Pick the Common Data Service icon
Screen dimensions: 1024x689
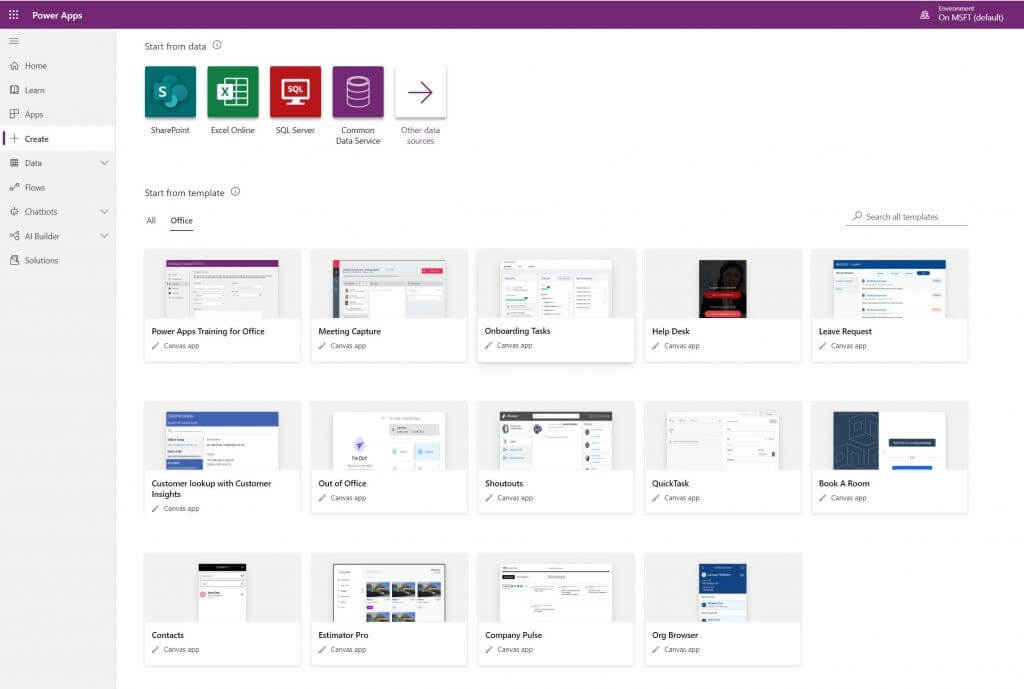358,92
